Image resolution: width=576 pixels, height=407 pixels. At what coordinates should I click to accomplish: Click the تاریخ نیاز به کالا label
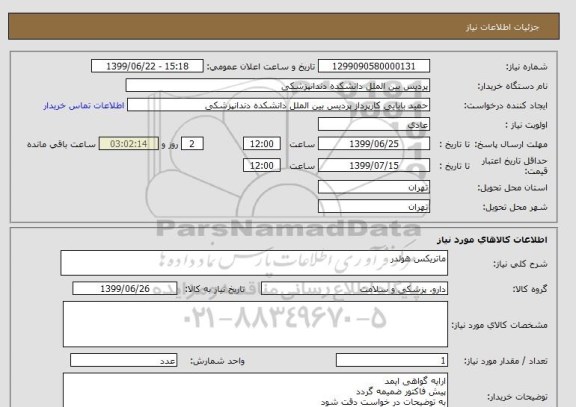(214, 289)
